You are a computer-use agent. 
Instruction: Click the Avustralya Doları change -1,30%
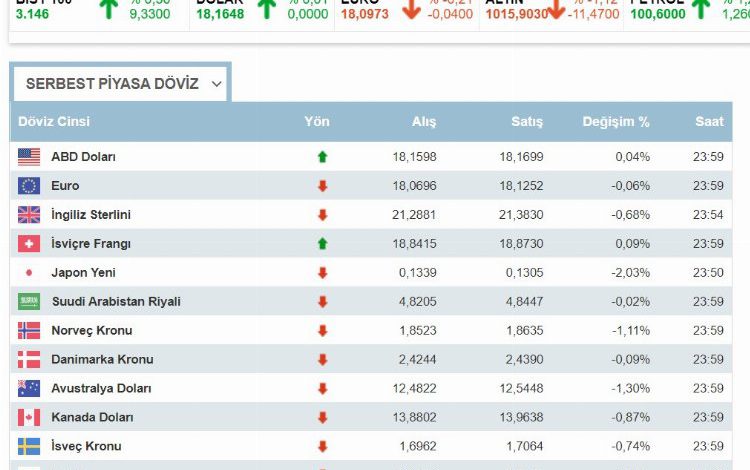[630, 388]
